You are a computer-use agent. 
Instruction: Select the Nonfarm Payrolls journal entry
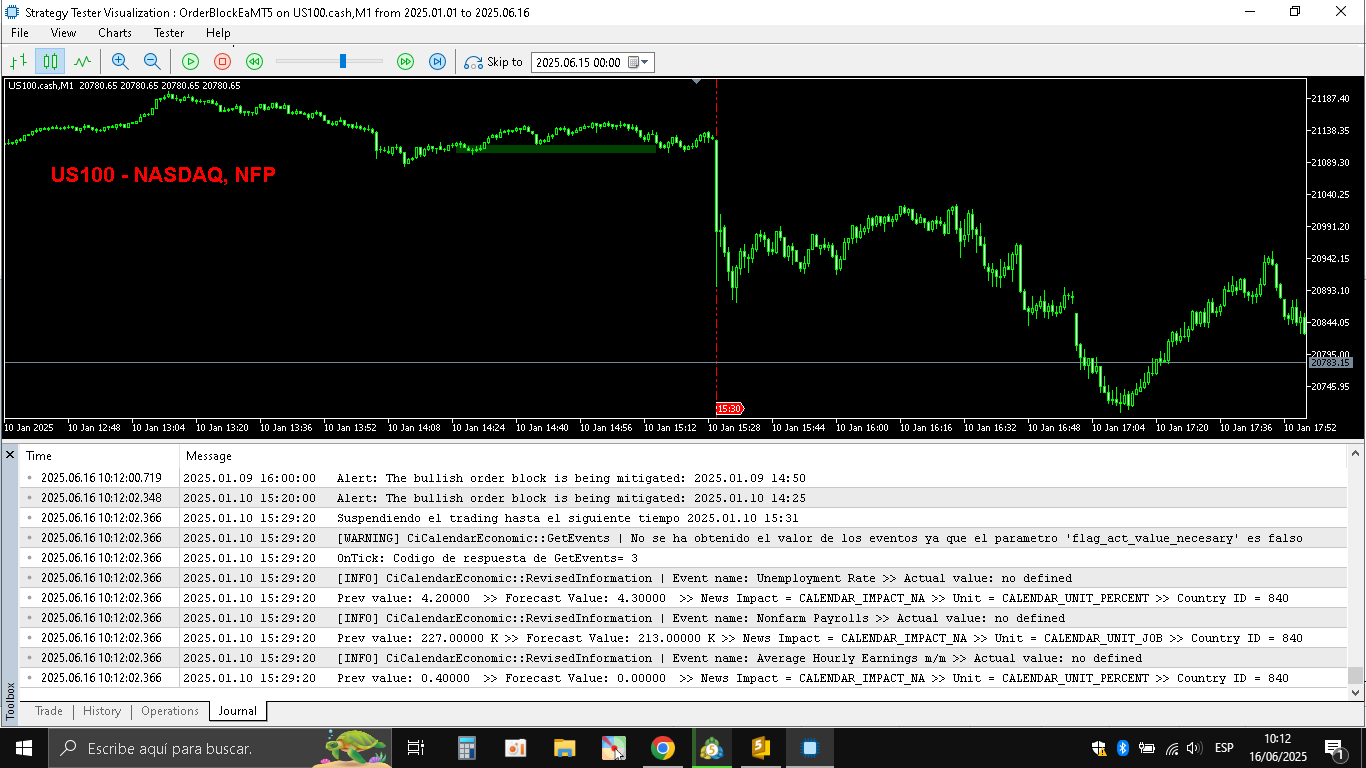[x=683, y=618]
